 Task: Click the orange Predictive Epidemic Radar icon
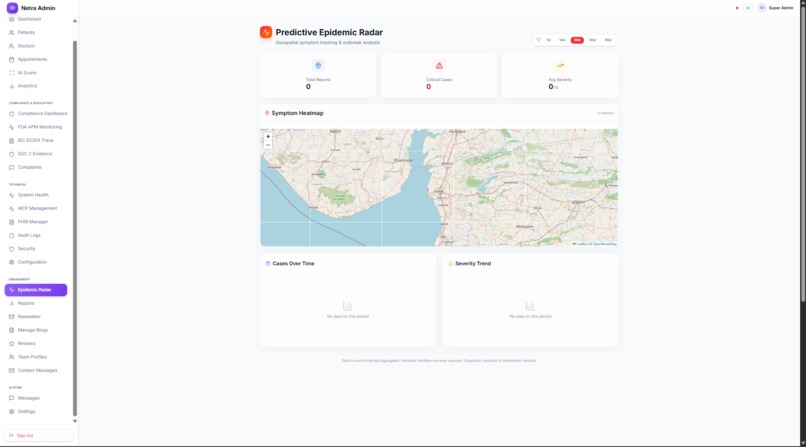coord(266,32)
